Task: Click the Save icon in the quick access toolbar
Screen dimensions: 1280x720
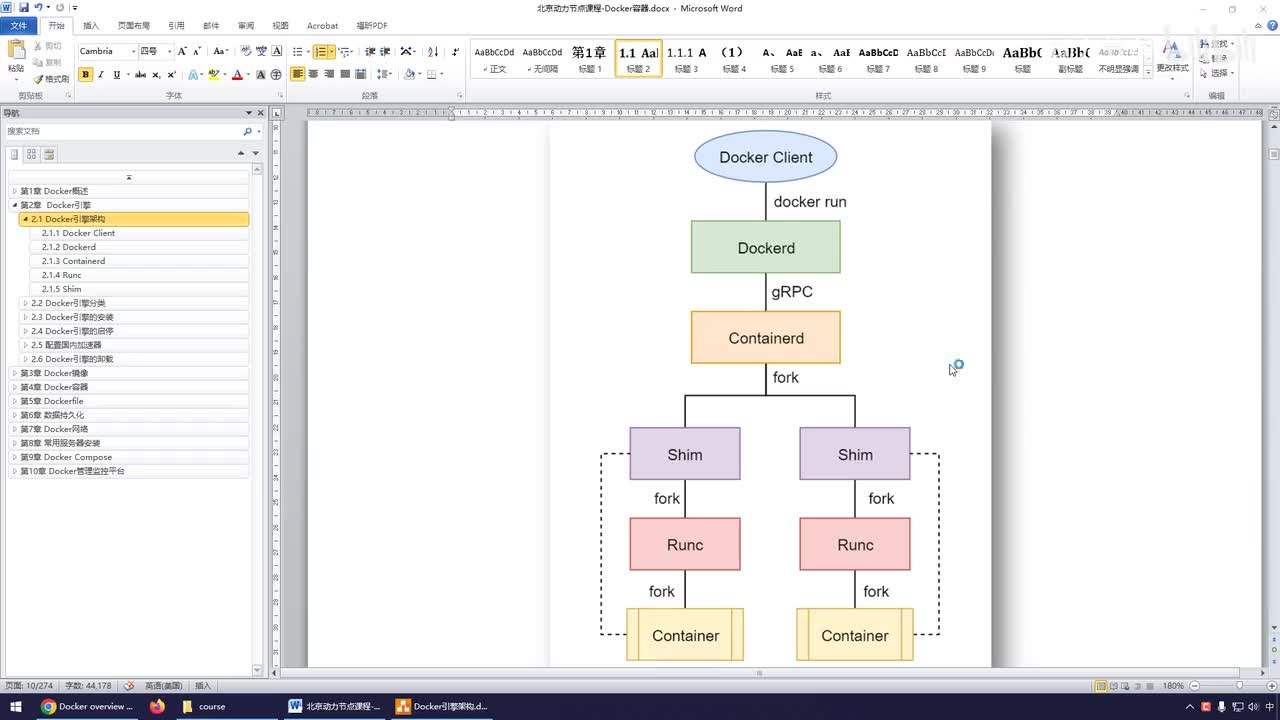Action: [23, 8]
